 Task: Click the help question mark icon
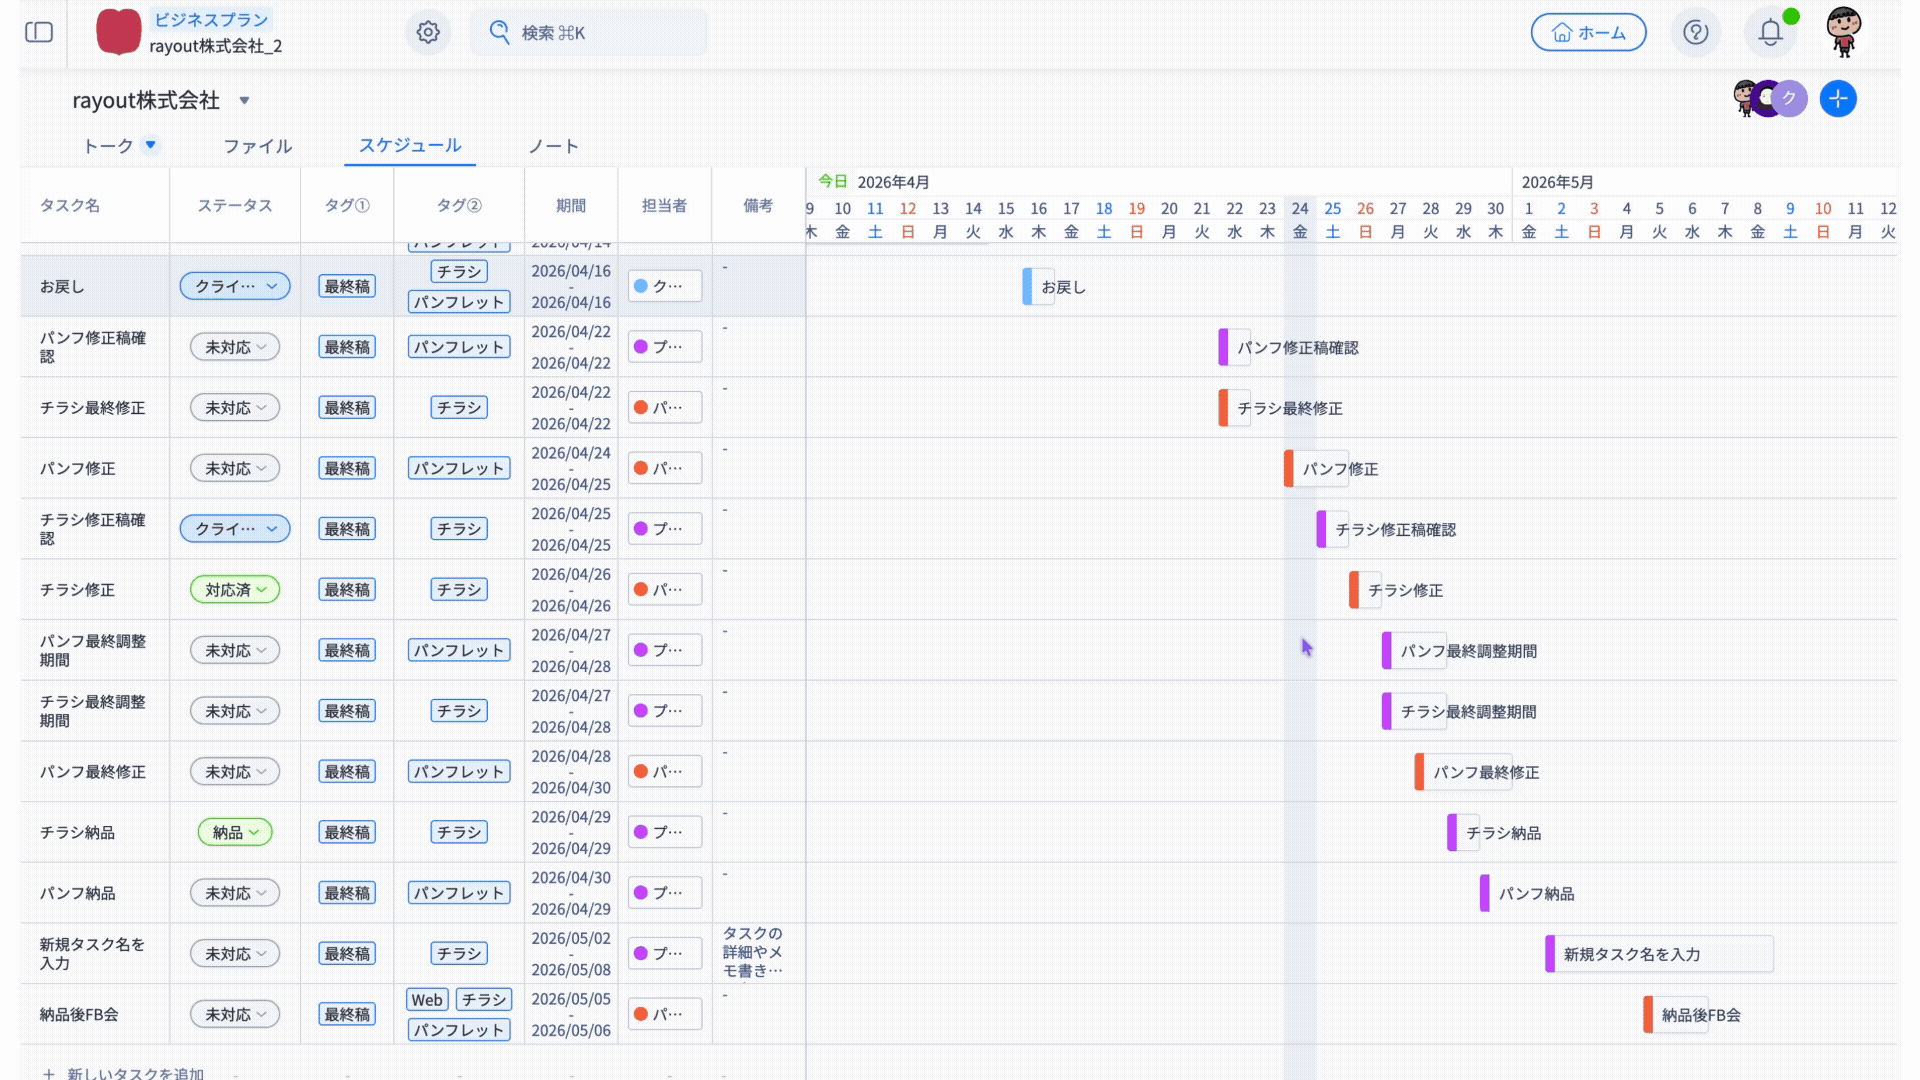coord(1695,32)
